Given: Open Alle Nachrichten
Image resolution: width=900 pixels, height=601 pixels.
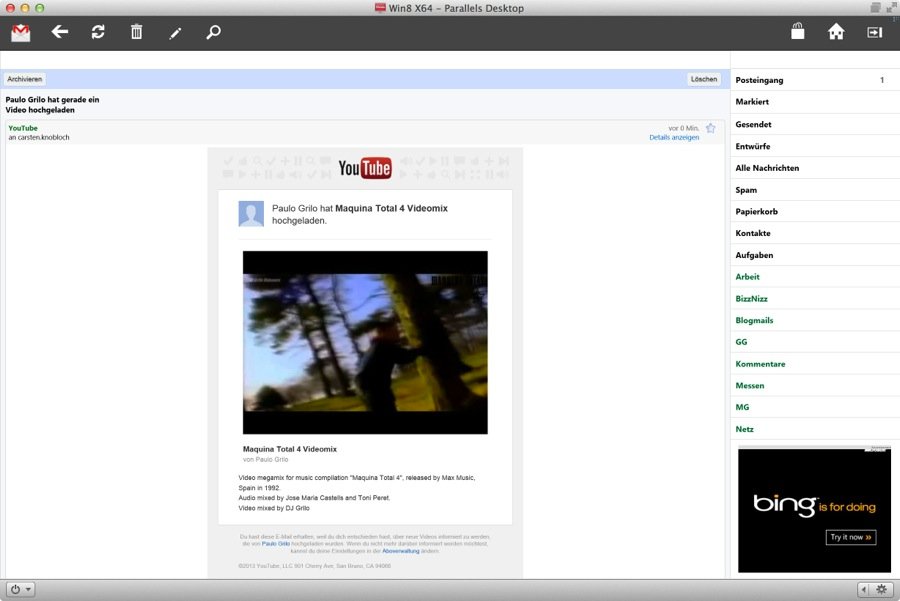Looking at the screenshot, I should 815,168.
